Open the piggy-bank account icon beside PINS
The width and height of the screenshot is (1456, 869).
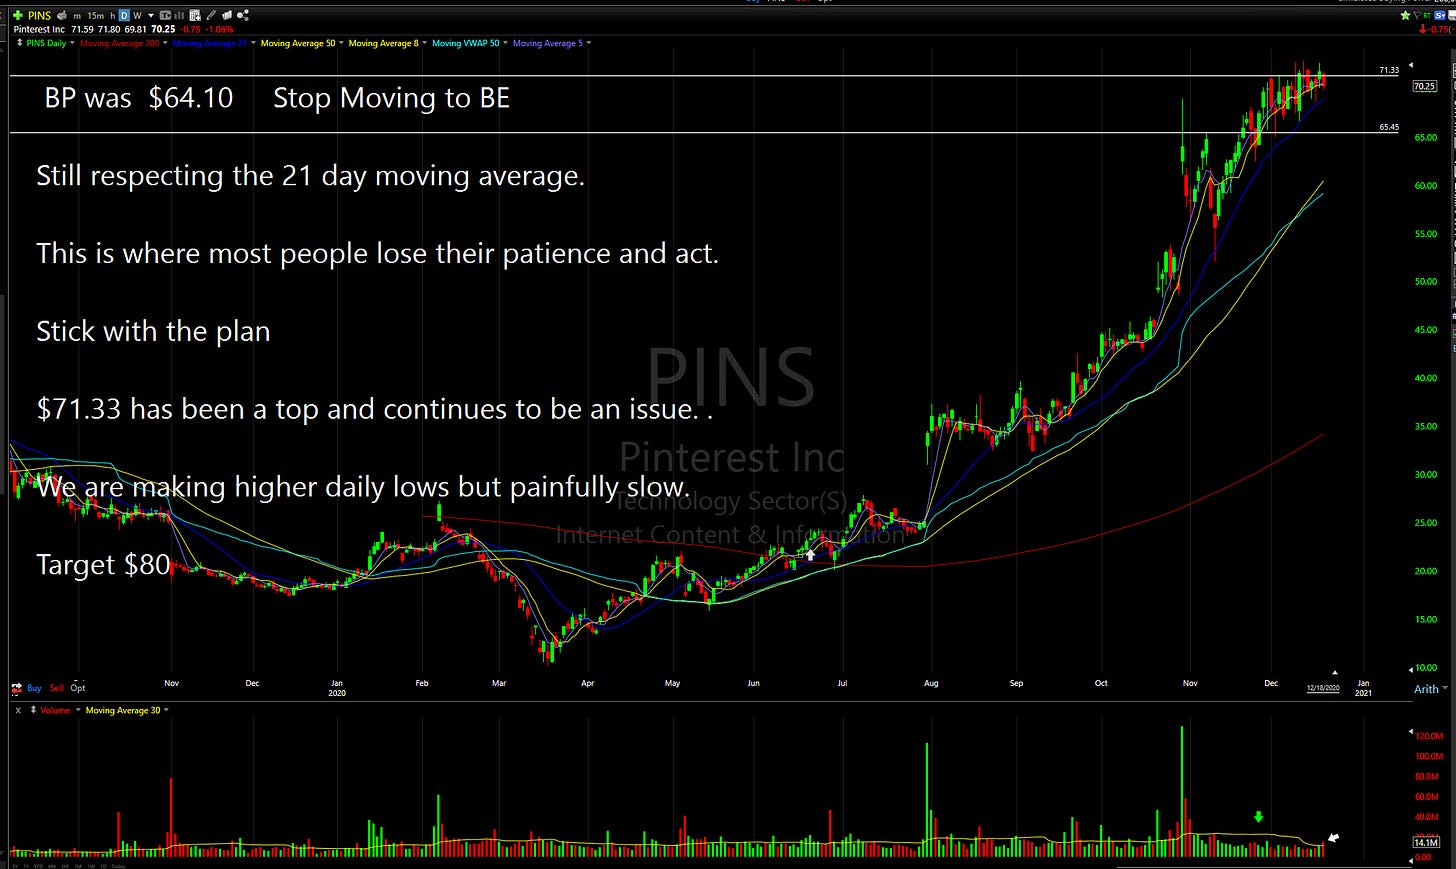point(62,15)
